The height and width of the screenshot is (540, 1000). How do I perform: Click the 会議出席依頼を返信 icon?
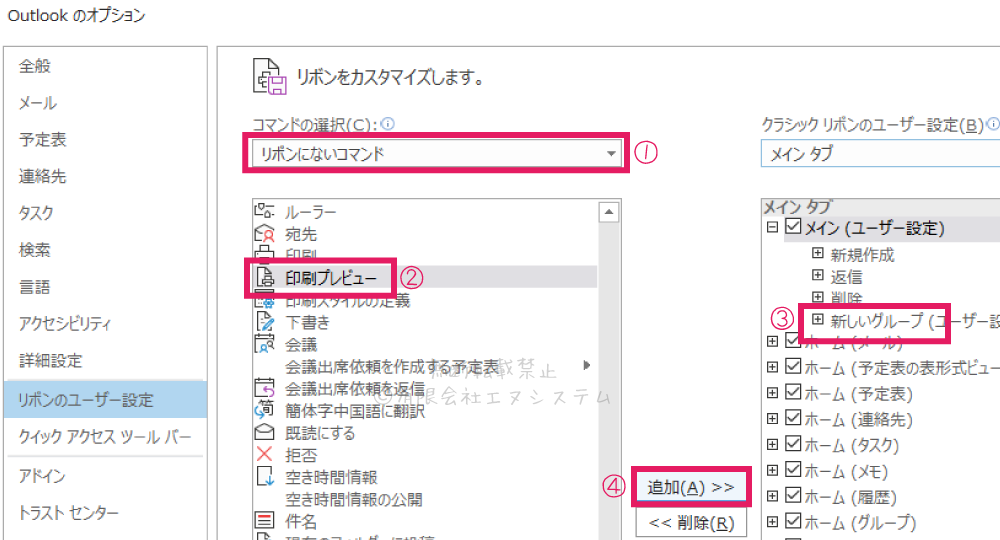[x=264, y=388]
